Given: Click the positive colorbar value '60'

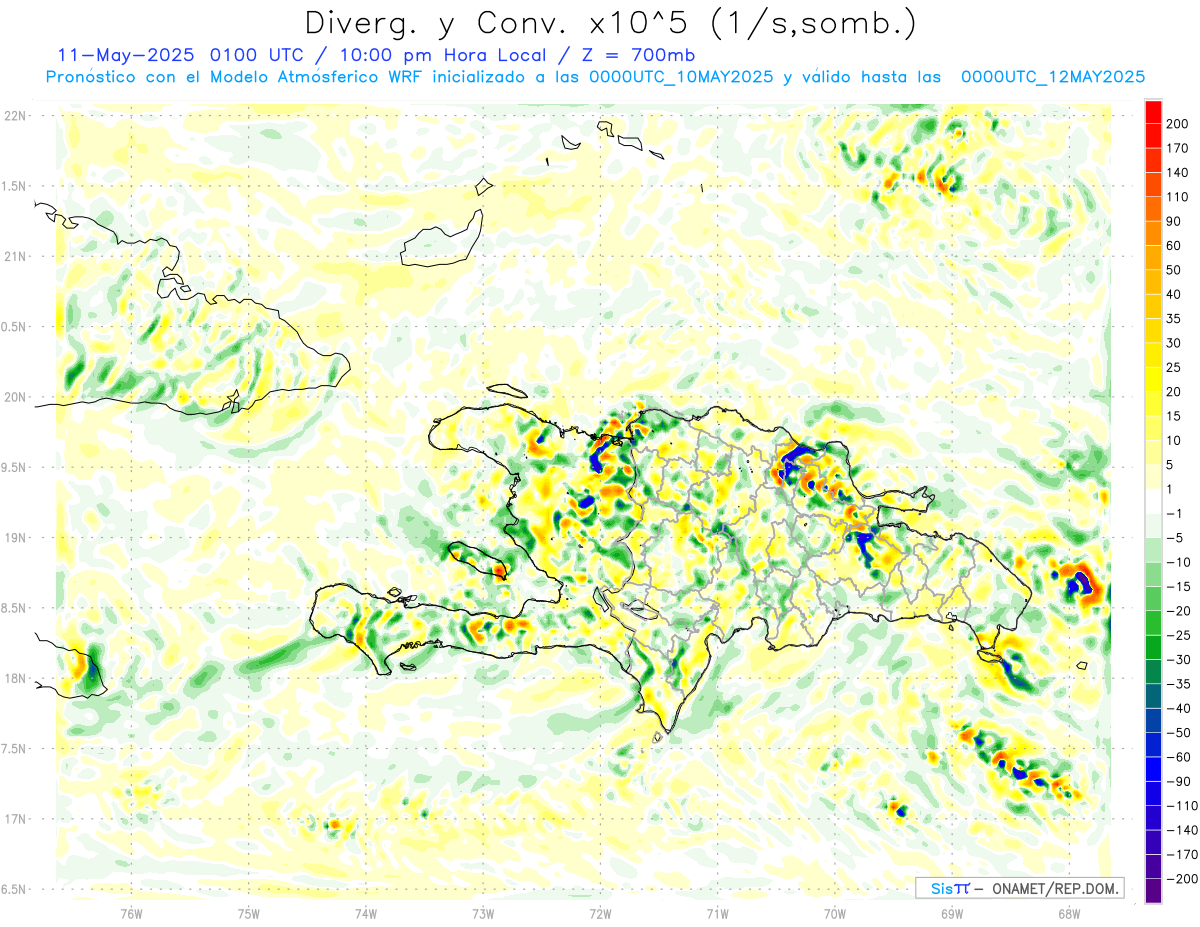Looking at the screenshot, I should 1175,246.
